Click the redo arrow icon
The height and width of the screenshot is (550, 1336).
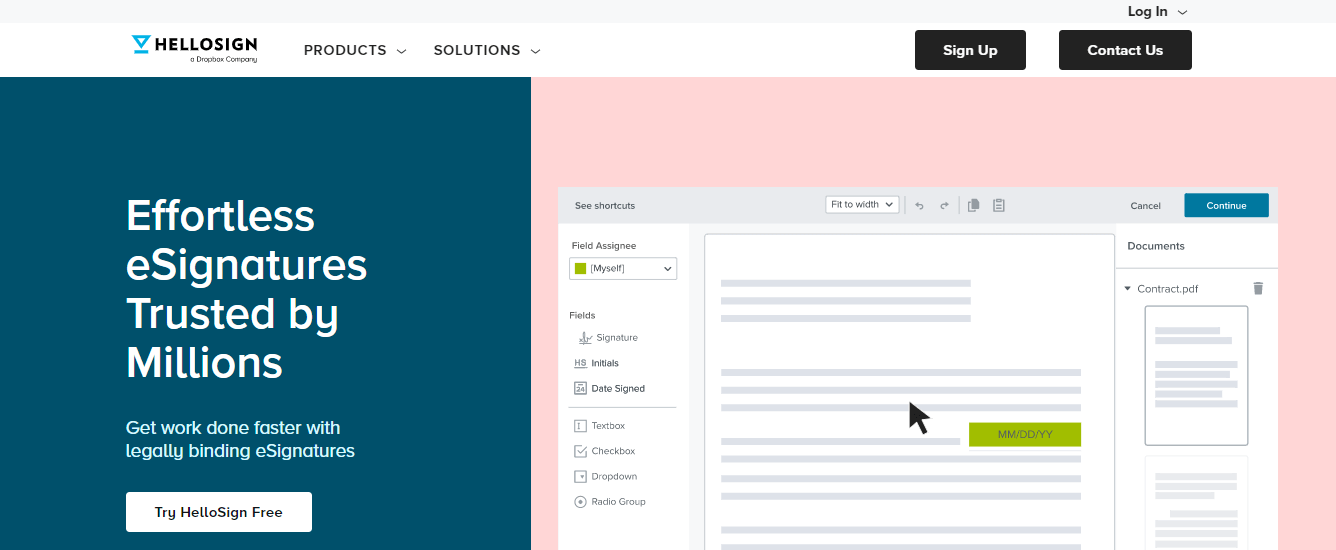[944, 205]
